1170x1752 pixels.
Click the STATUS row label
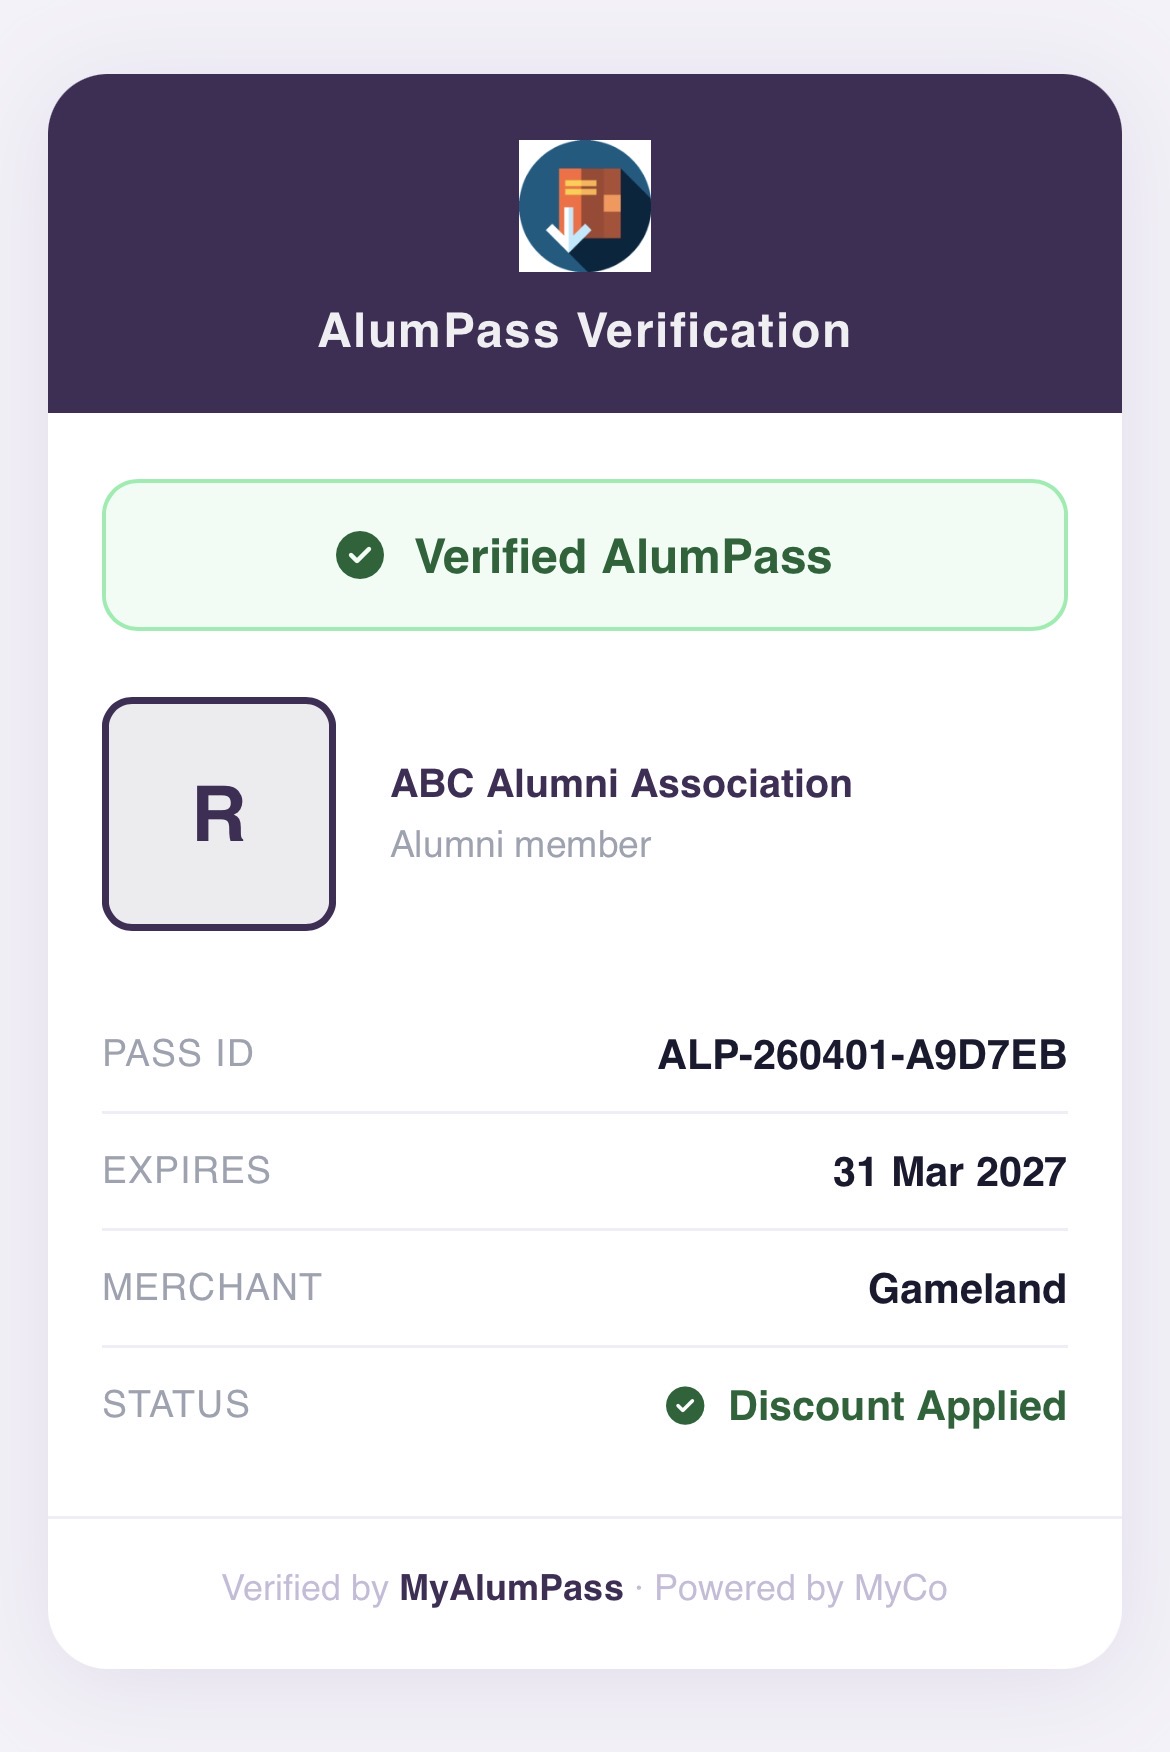177,1406
